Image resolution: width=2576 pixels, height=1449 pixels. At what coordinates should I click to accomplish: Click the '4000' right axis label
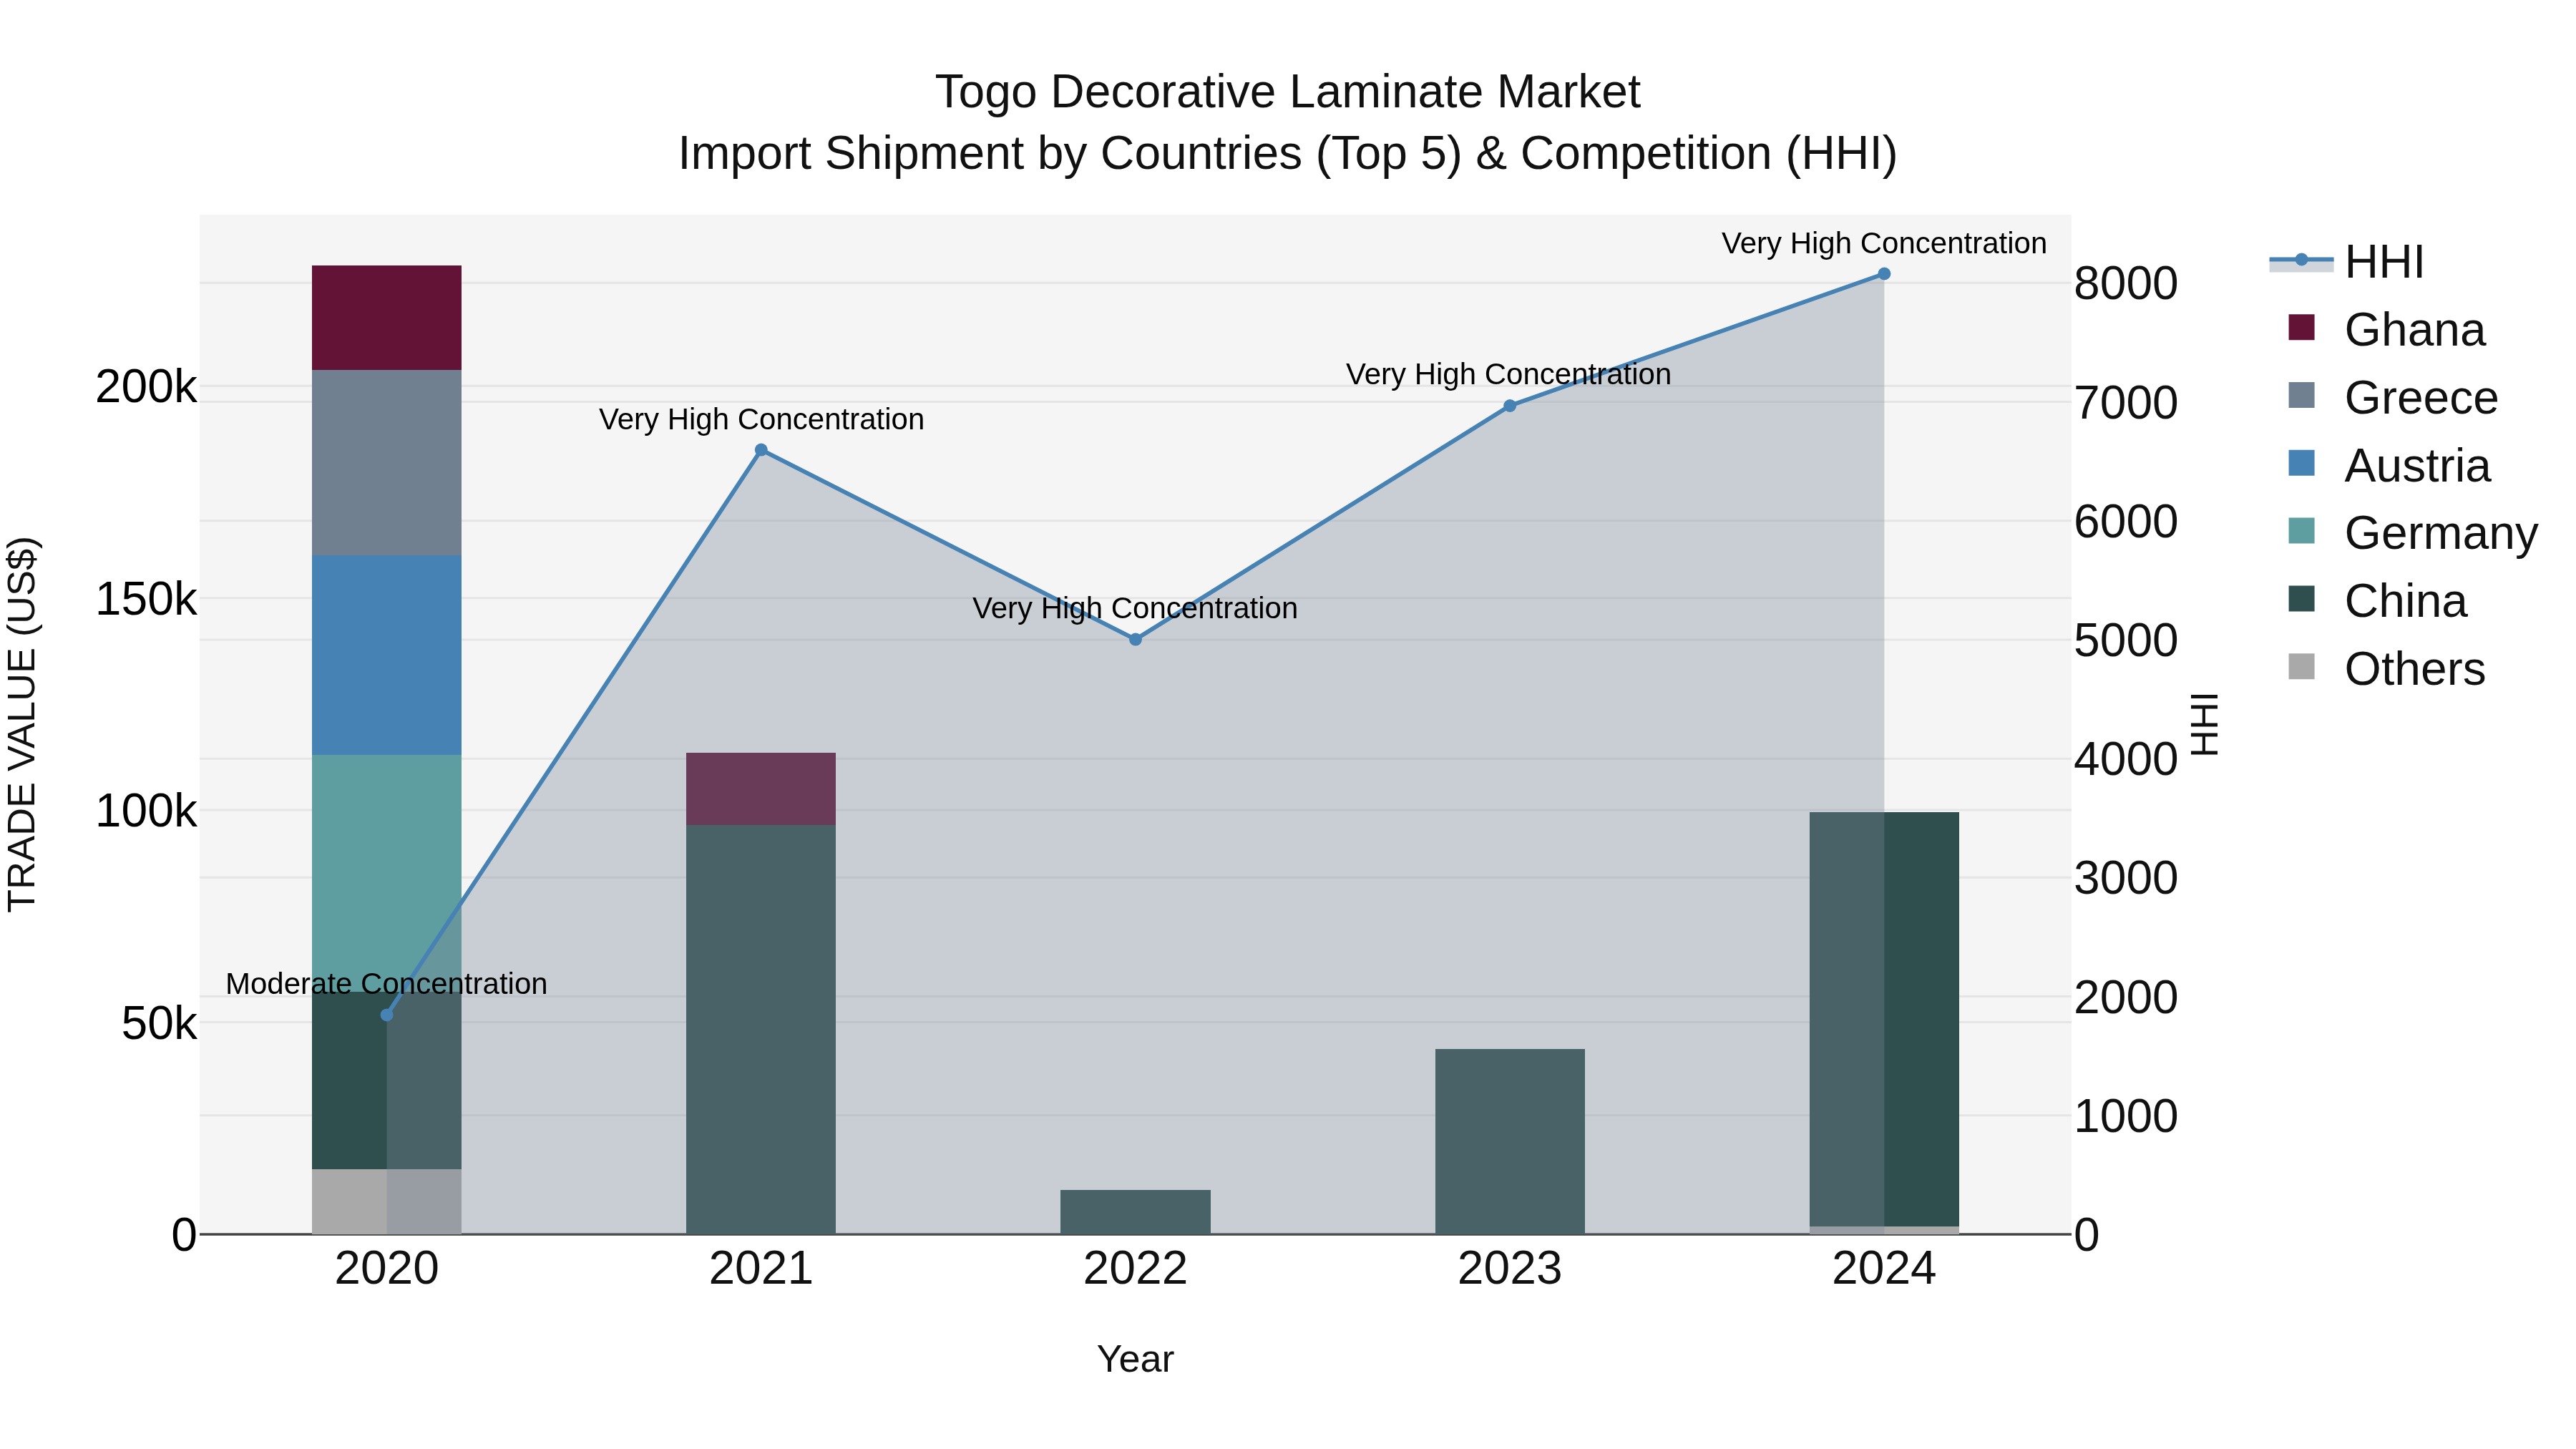(2126, 759)
